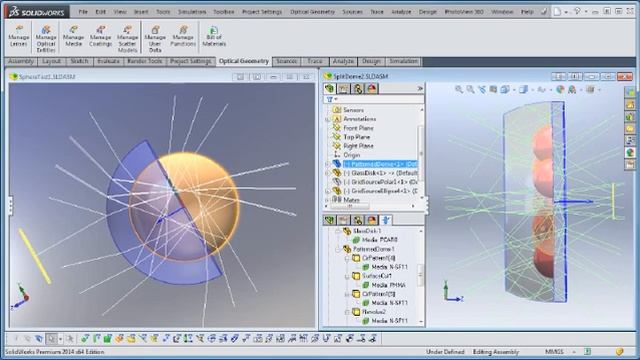Open Simulation menu in menu bar
Image resolution: width=640 pixels, height=360 pixels.
click(x=192, y=12)
